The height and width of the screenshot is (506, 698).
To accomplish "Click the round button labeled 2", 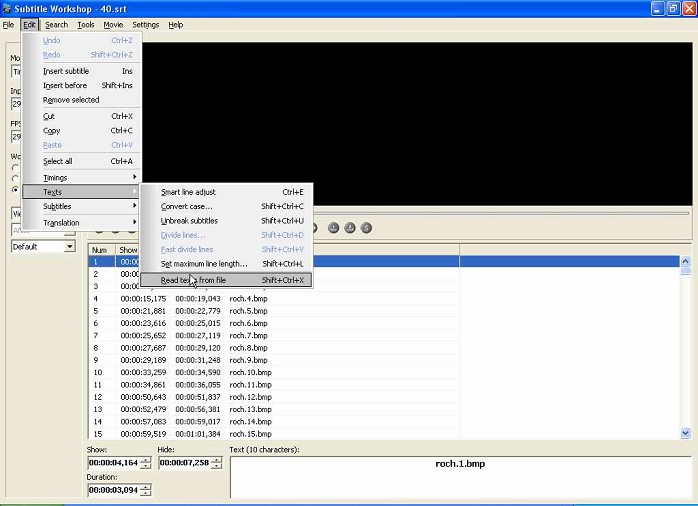I will click(x=350, y=228).
